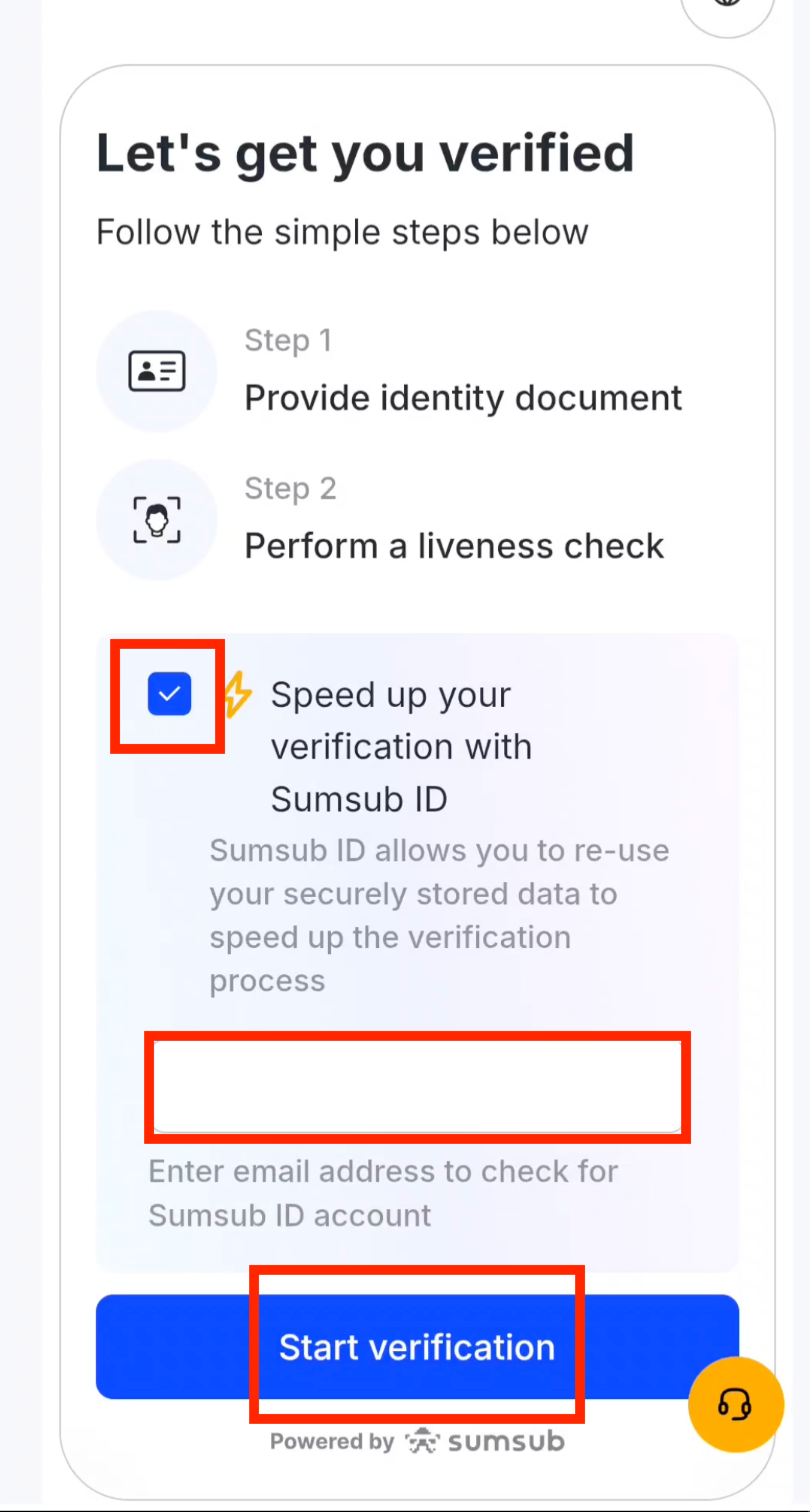
Task: Focus the email address input field
Action: (418, 1086)
